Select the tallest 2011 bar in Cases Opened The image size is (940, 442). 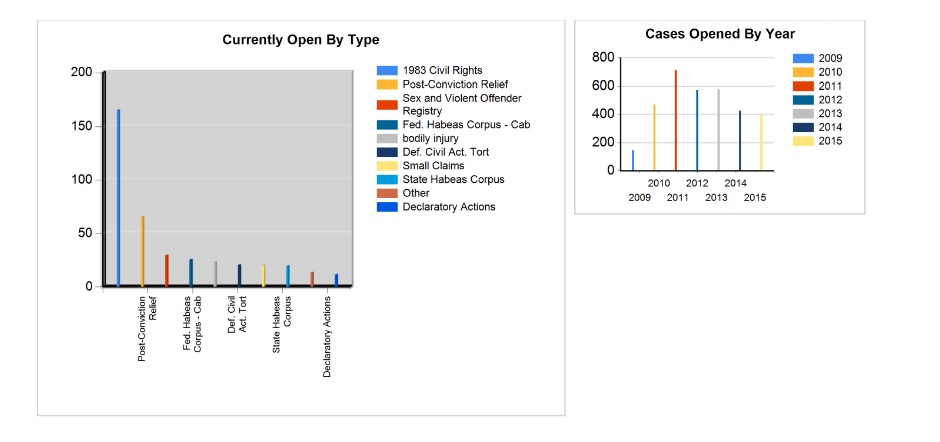(x=676, y=120)
